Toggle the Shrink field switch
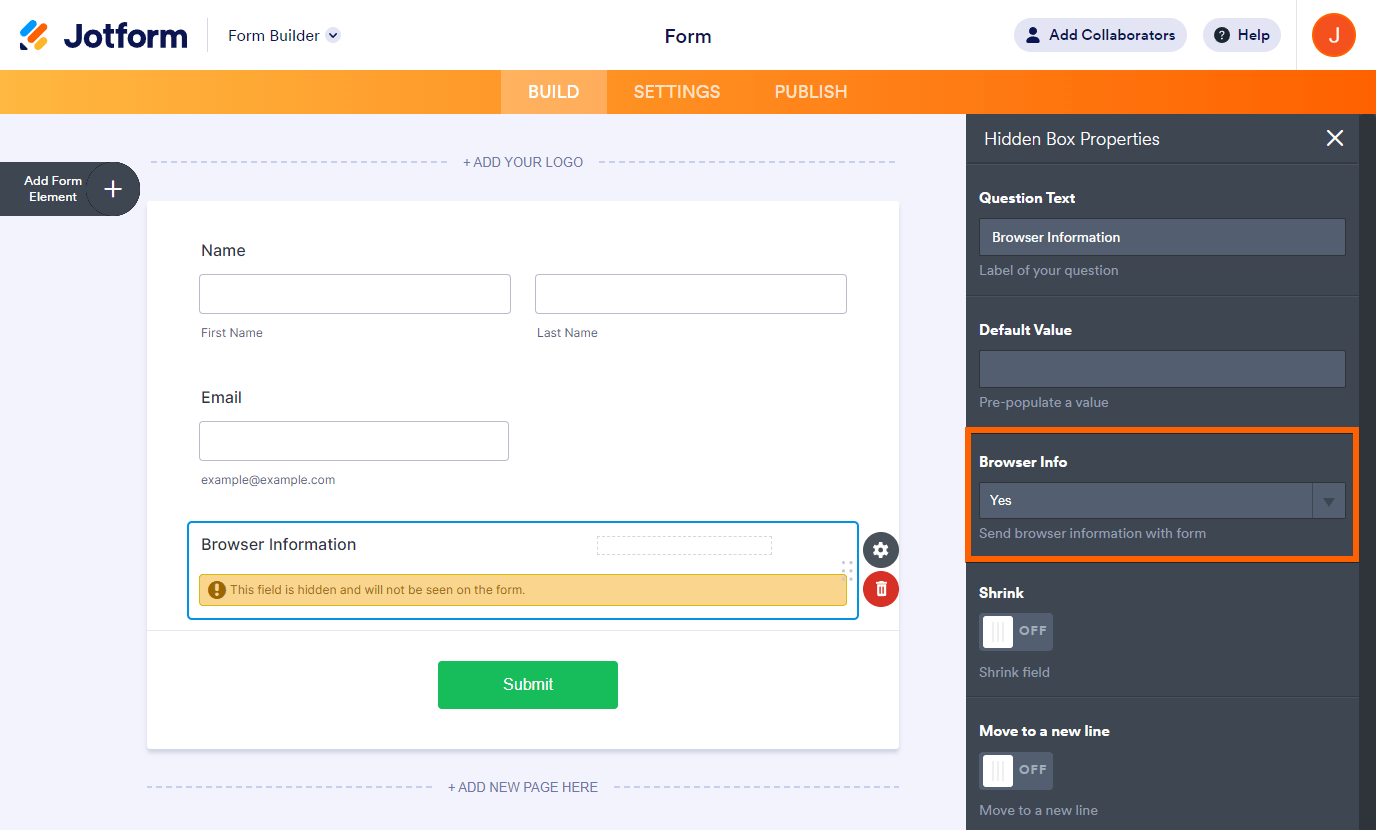The width and height of the screenshot is (1376, 830). point(1016,632)
